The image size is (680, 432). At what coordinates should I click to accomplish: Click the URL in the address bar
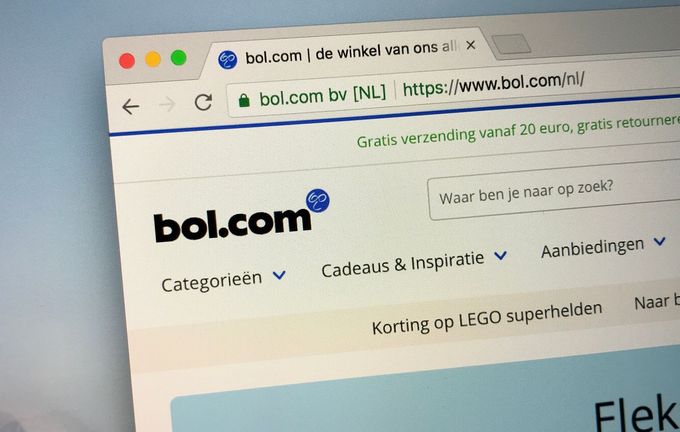click(x=494, y=84)
